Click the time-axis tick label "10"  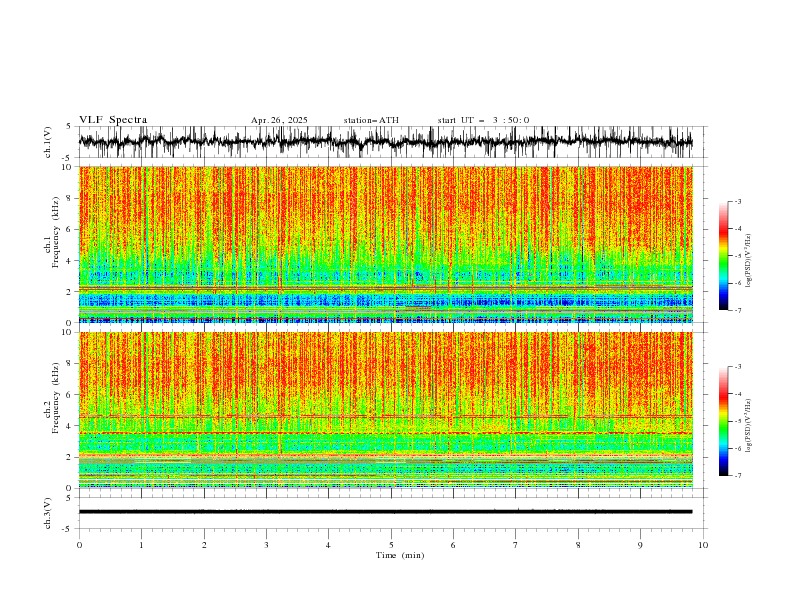[703, 545]
